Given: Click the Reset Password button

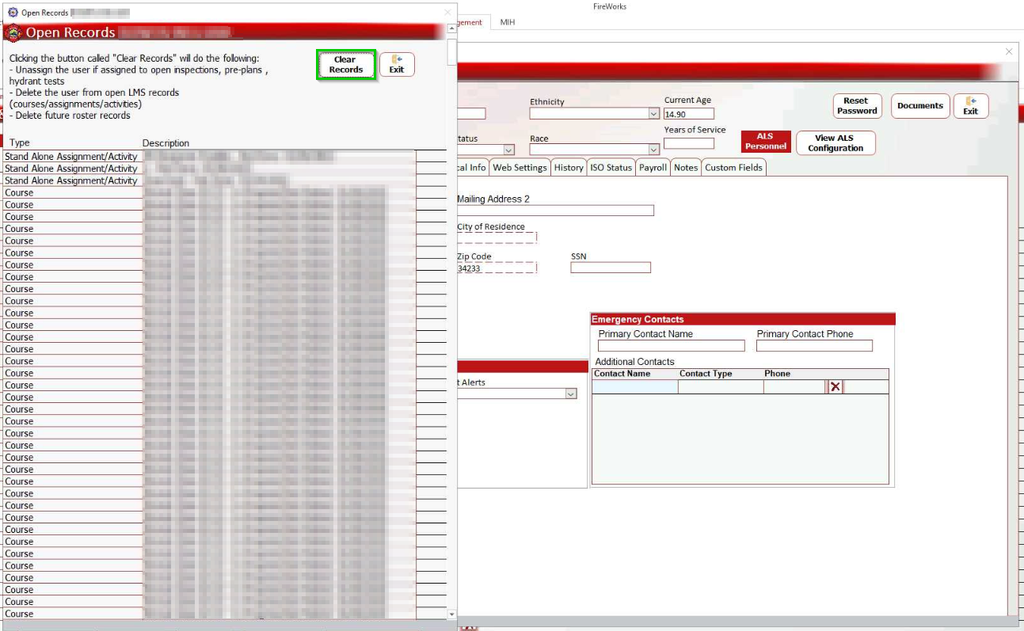Looking at the screenshot, I should point(856,106).
